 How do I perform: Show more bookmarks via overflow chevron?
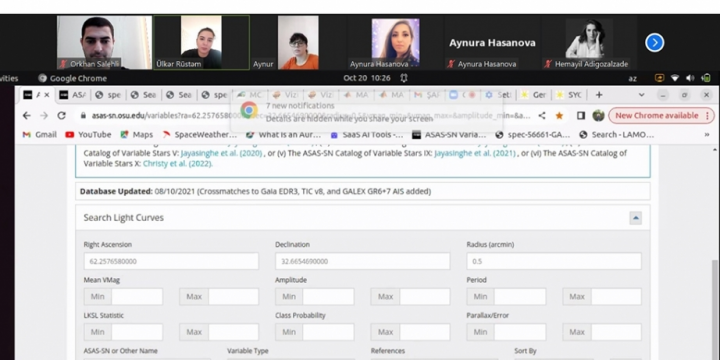707,135
